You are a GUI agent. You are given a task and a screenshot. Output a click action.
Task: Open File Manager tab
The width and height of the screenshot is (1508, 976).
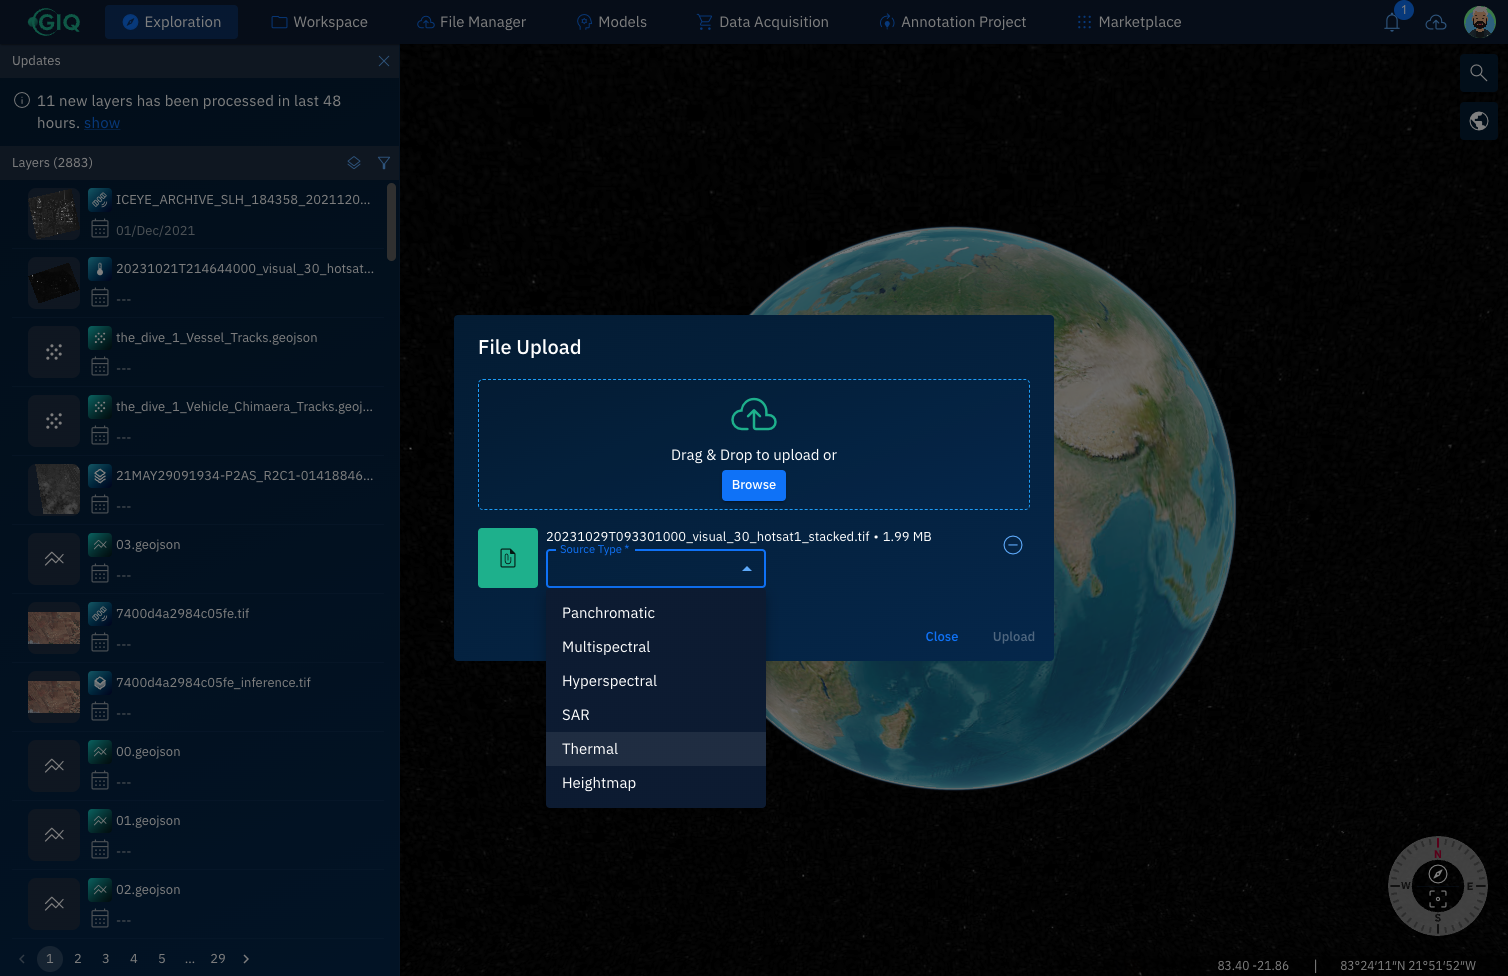tap(471, 22)
